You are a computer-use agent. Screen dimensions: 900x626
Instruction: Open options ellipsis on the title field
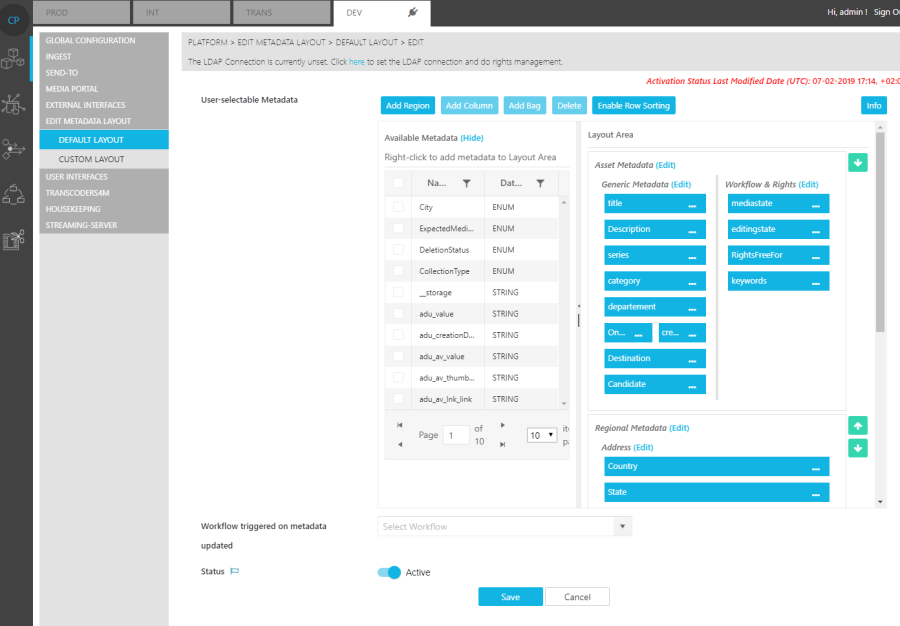[692, 204]
